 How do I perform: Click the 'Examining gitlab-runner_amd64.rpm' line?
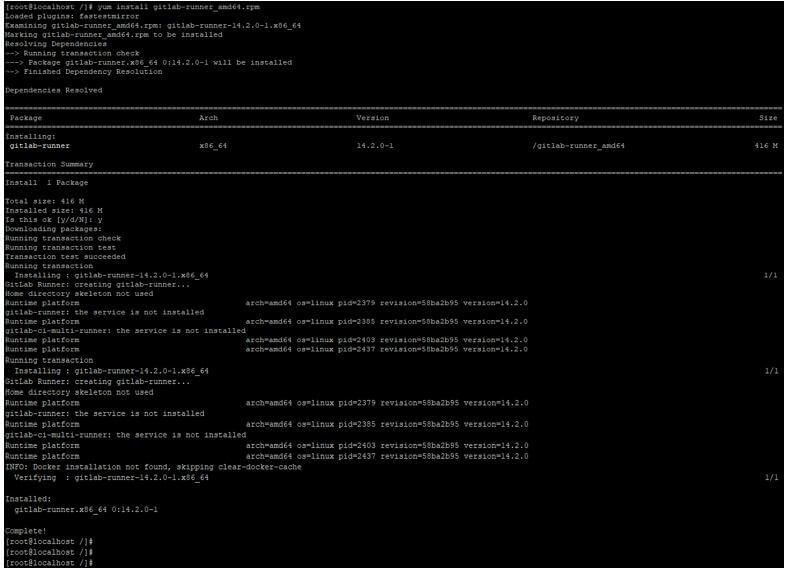pyautogui.click(x=153, y=25)
